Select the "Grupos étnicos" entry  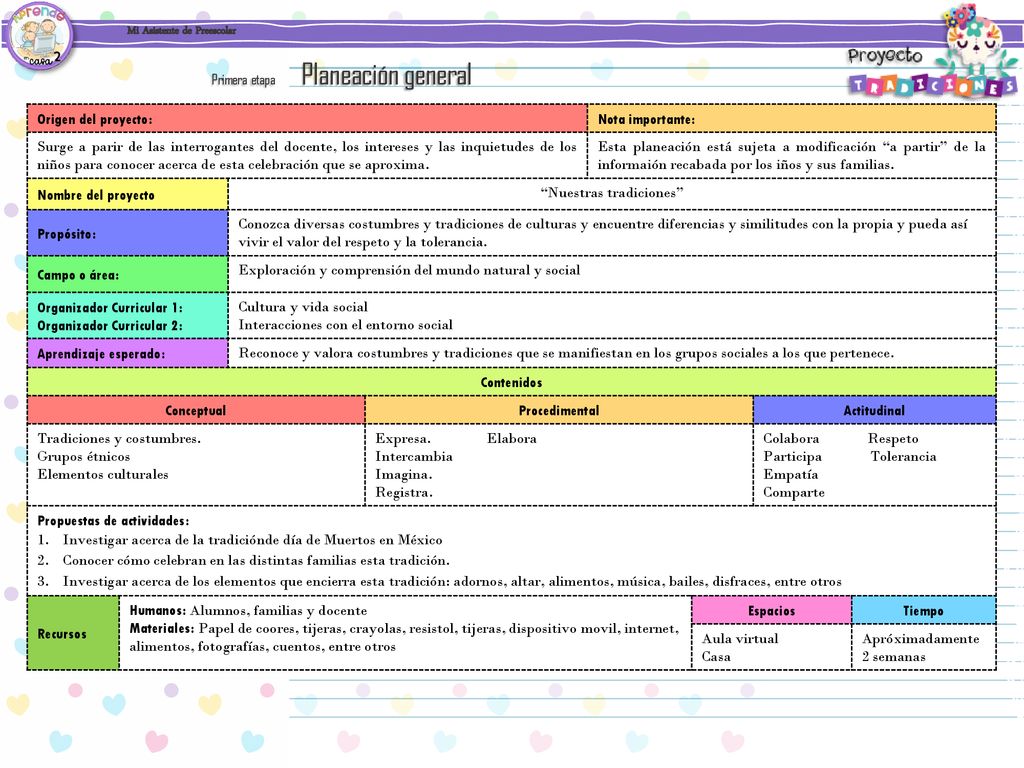click(x=84, y=456)
